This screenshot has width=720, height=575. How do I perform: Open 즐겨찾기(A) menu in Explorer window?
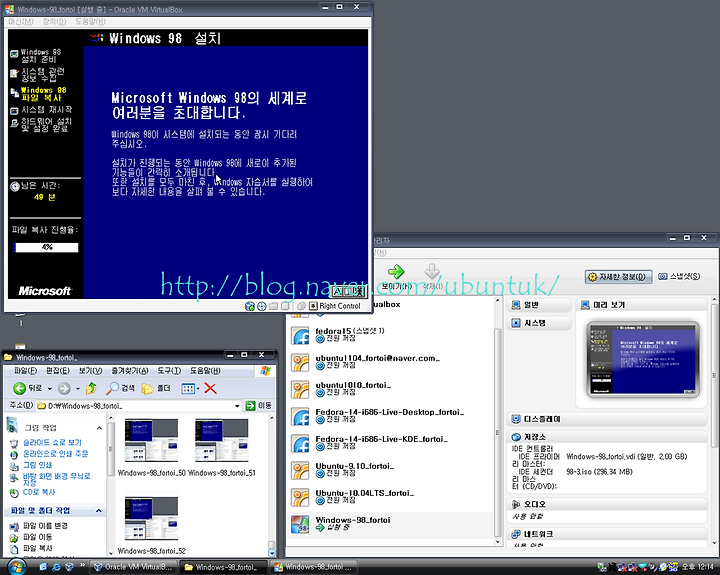click(x=130, y=371)
